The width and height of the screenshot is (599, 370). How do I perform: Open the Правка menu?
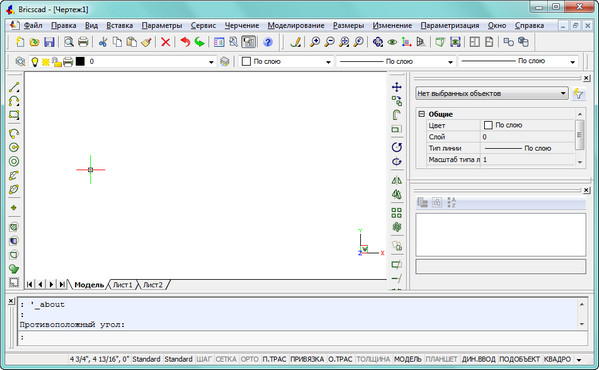coord(63,26)
